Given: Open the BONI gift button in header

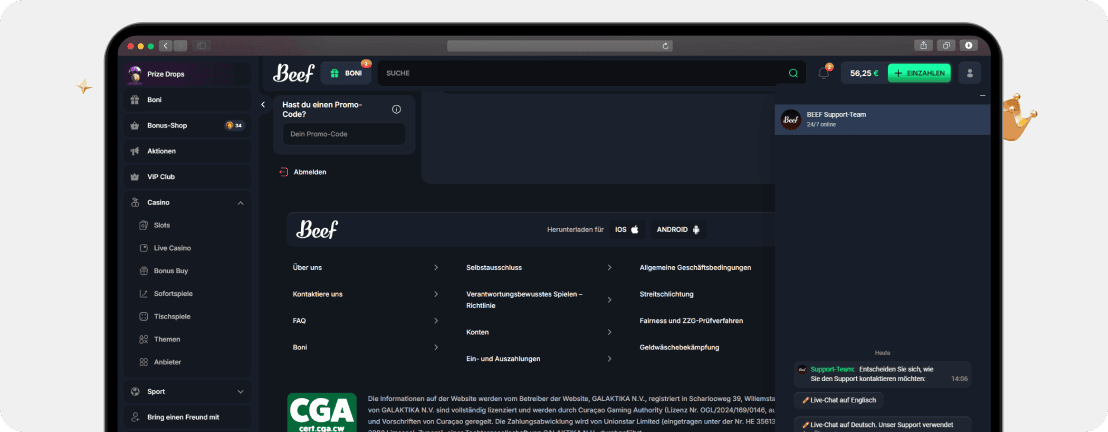Looking at the screenshot, I should pyautogui.click(x=346, y=73).
